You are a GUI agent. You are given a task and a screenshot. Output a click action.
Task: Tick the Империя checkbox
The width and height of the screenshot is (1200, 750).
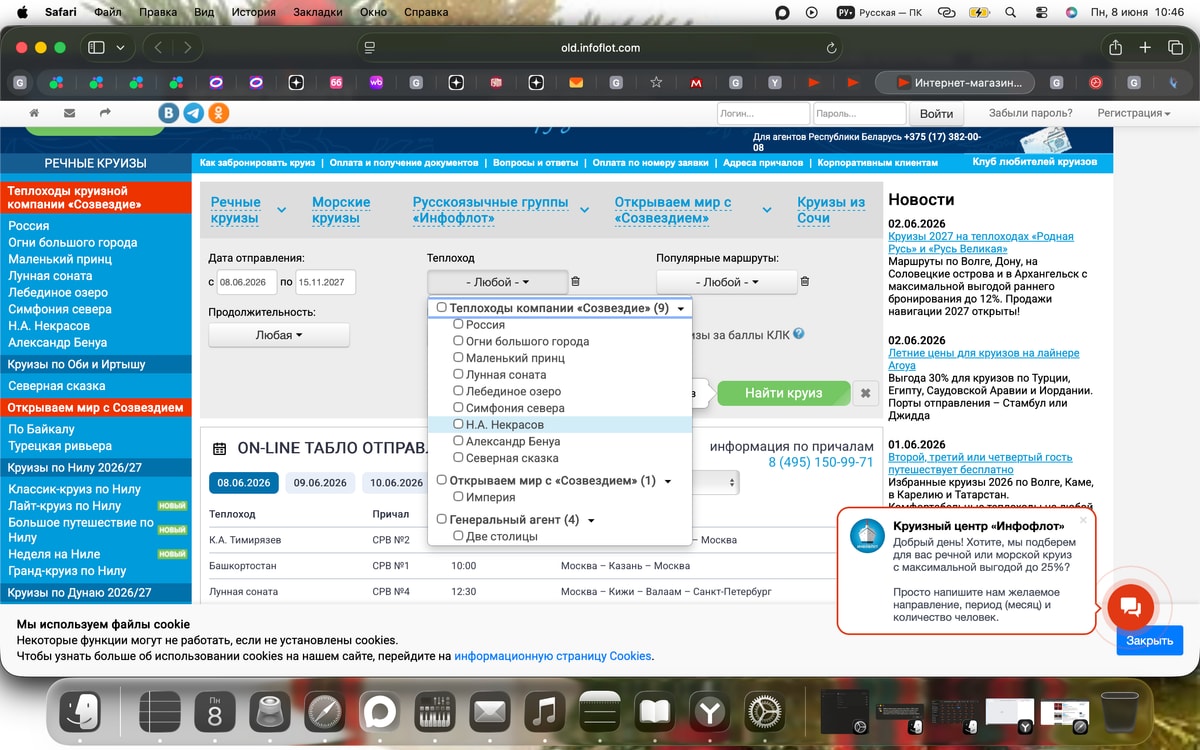point(458,497)
